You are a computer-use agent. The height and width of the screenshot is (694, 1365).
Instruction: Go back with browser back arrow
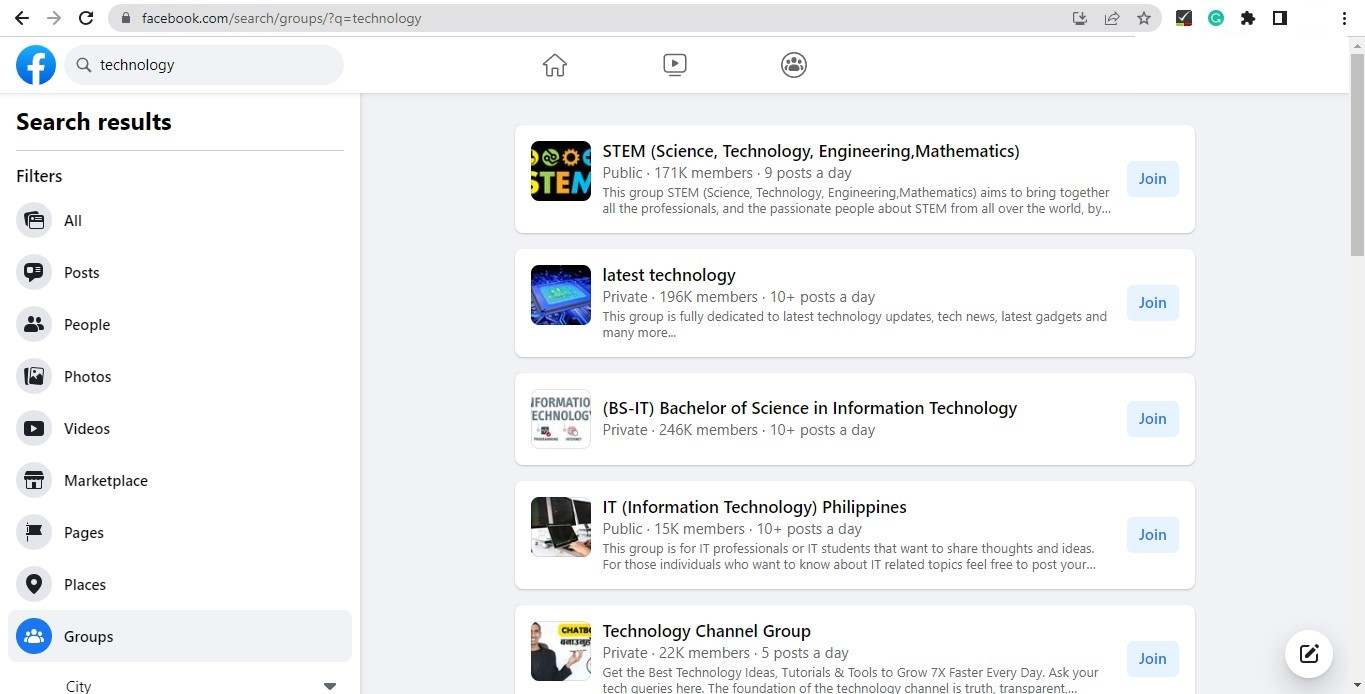[x=21, y=18]
